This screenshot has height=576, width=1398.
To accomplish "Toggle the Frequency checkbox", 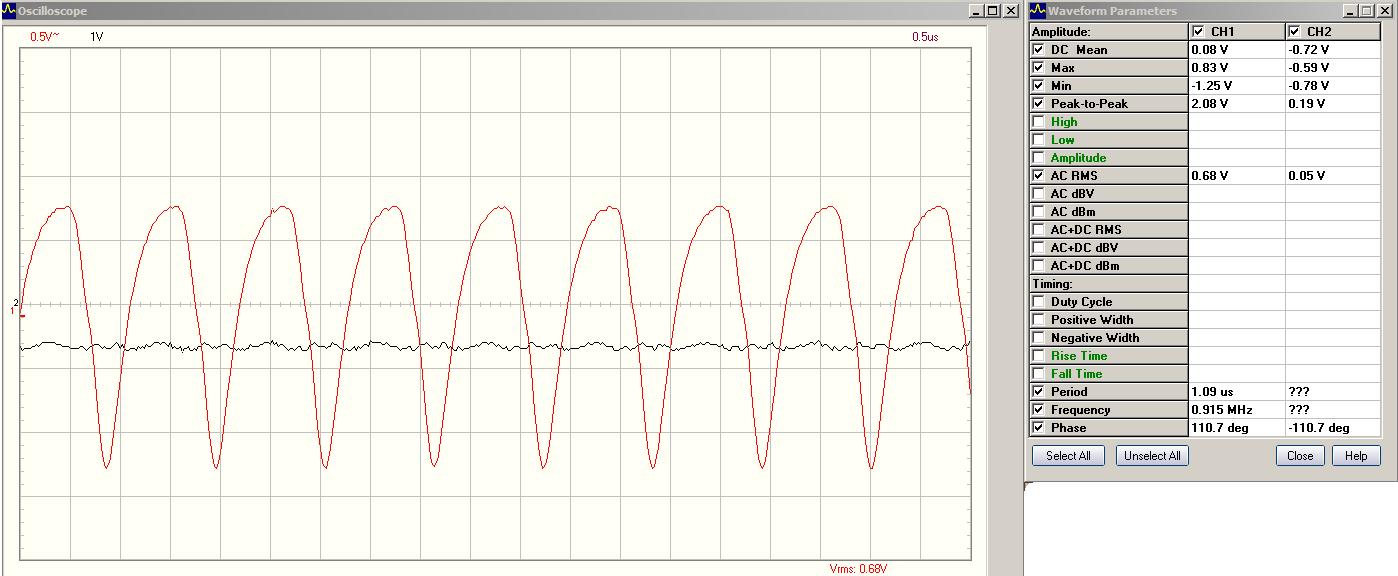I will point(1037,409).
